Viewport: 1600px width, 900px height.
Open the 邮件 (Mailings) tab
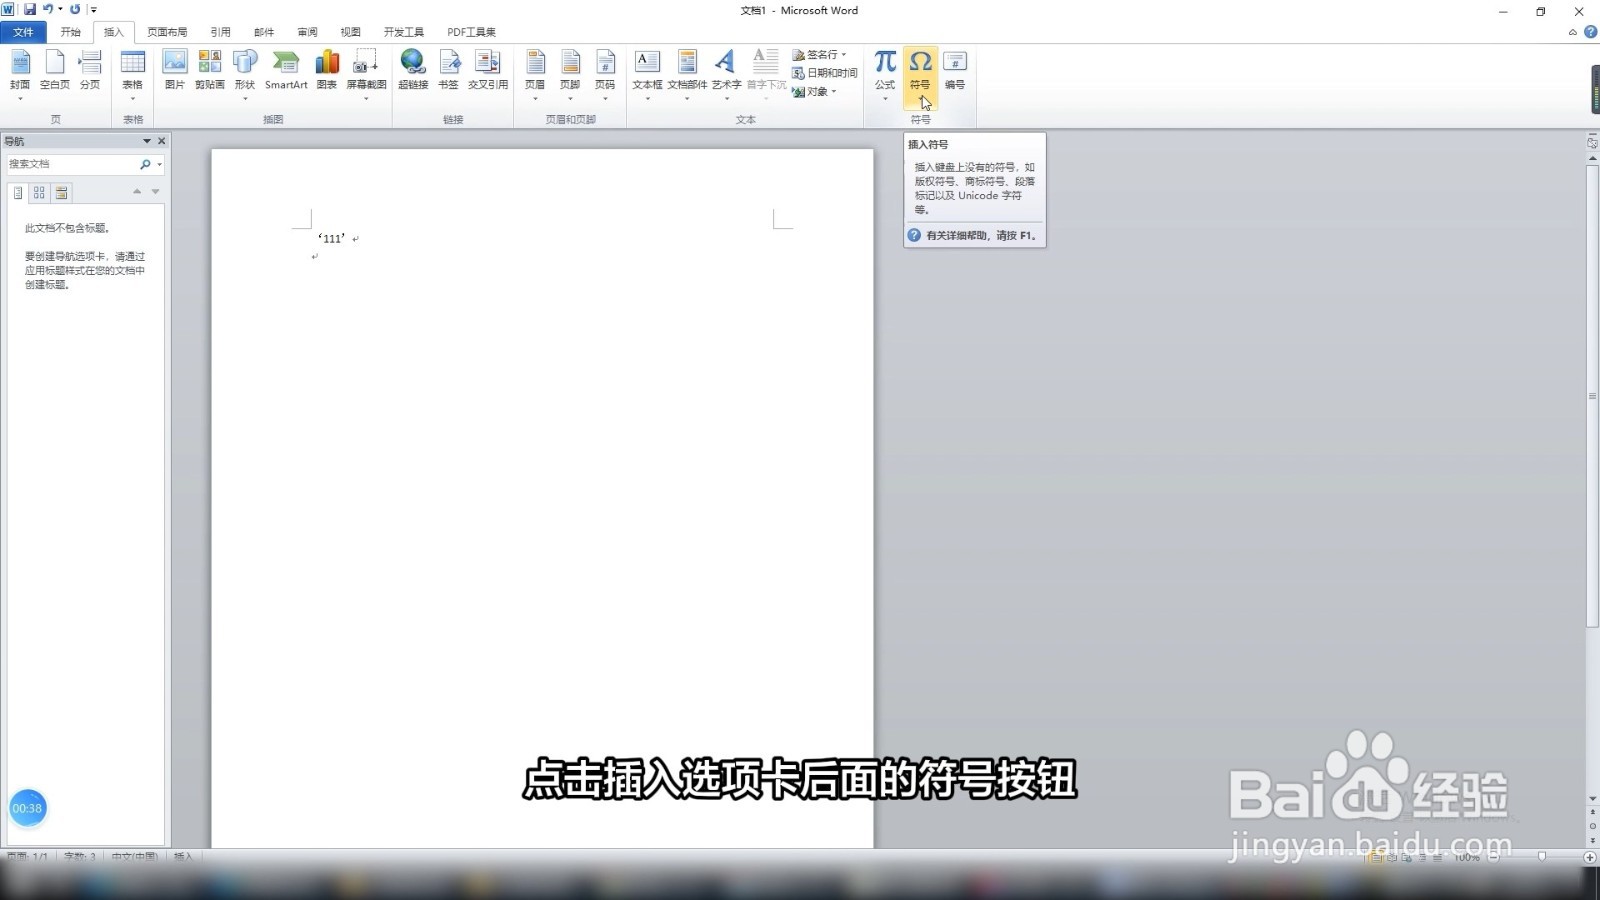click(x=264, y=32)
